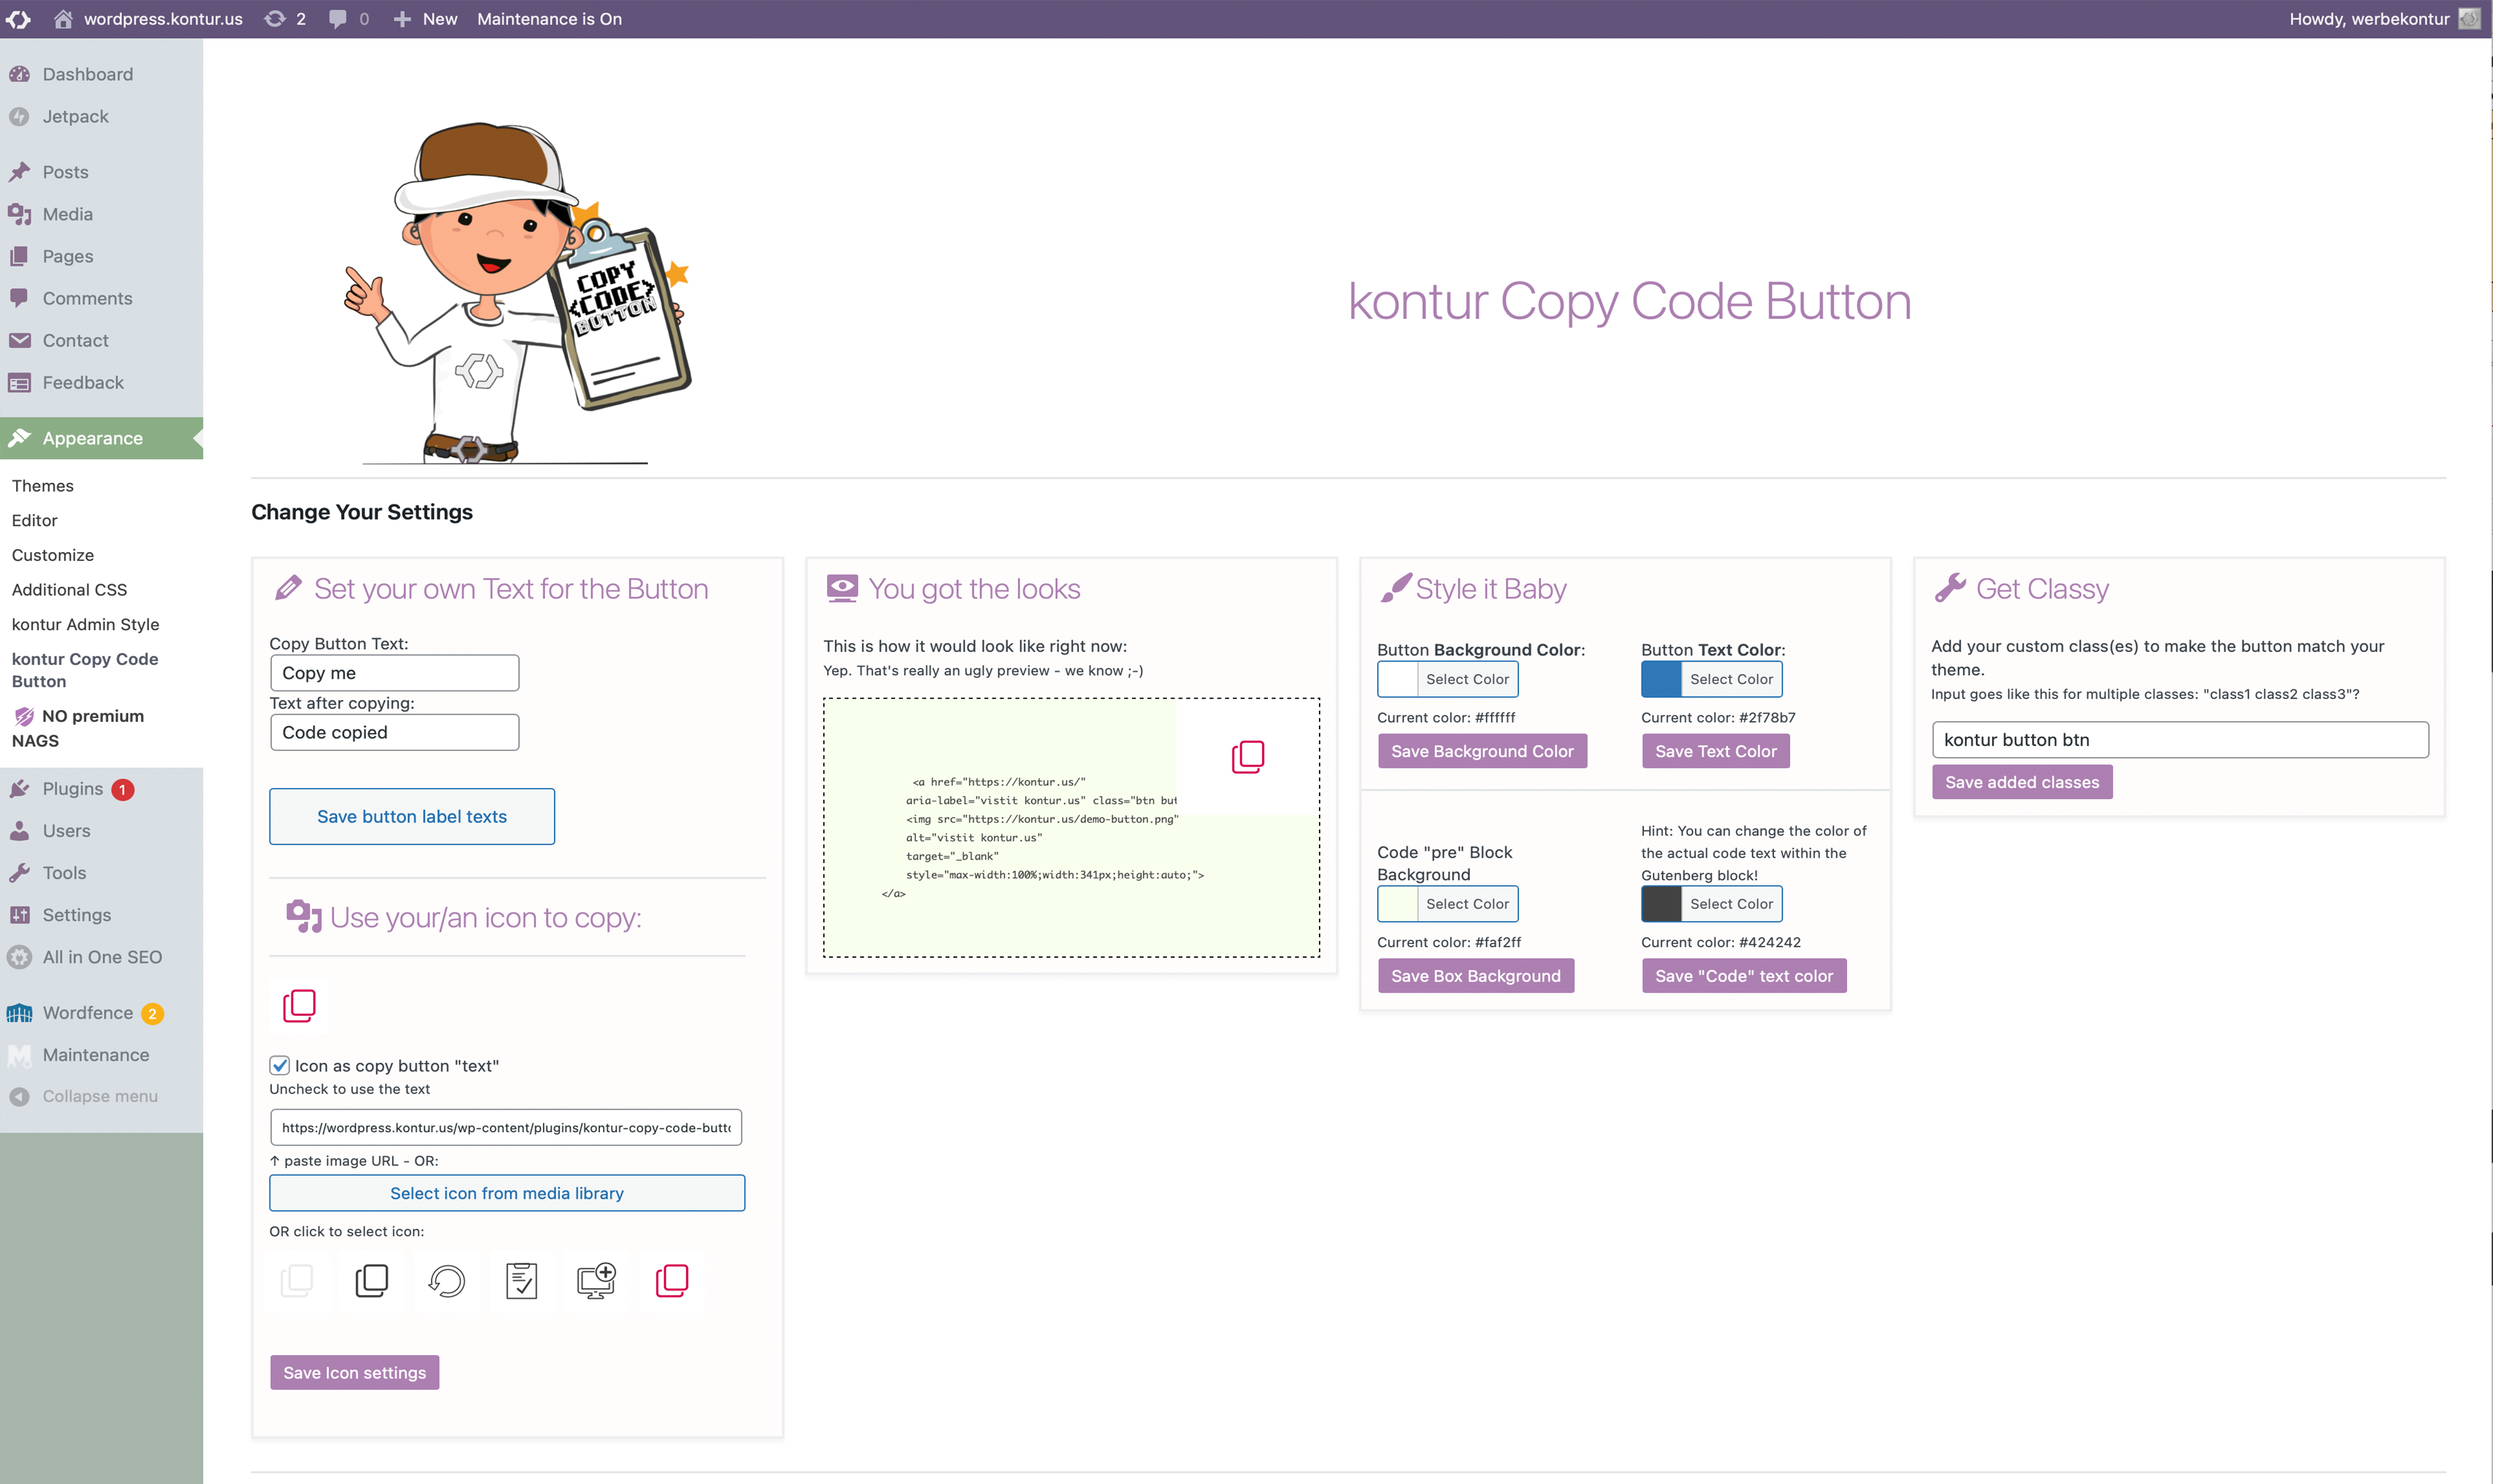Image resolution: width=2493 pixels, height=1484 pixels.
Task: Click the Settings sliders icon
Action: [x=19, y=915]
